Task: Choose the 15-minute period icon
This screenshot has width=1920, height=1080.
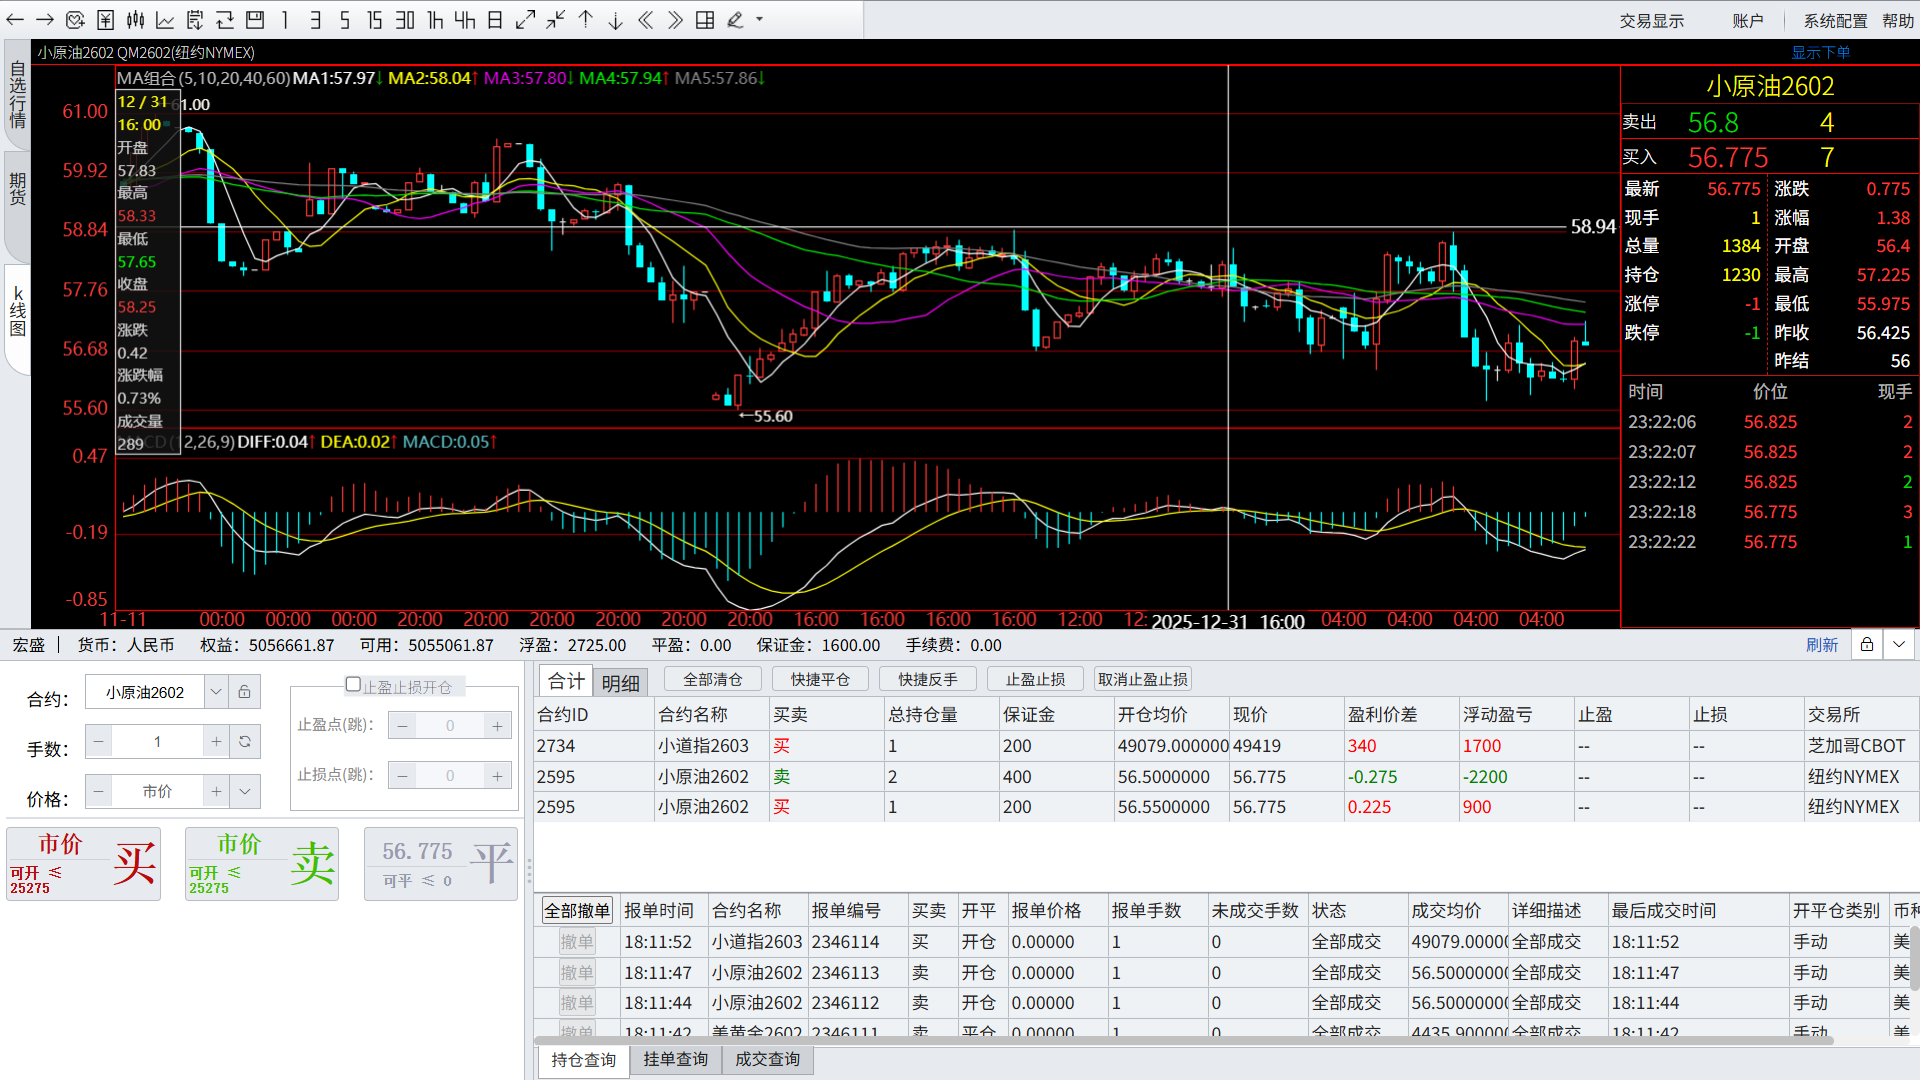Action: click(x=374, y=20)
